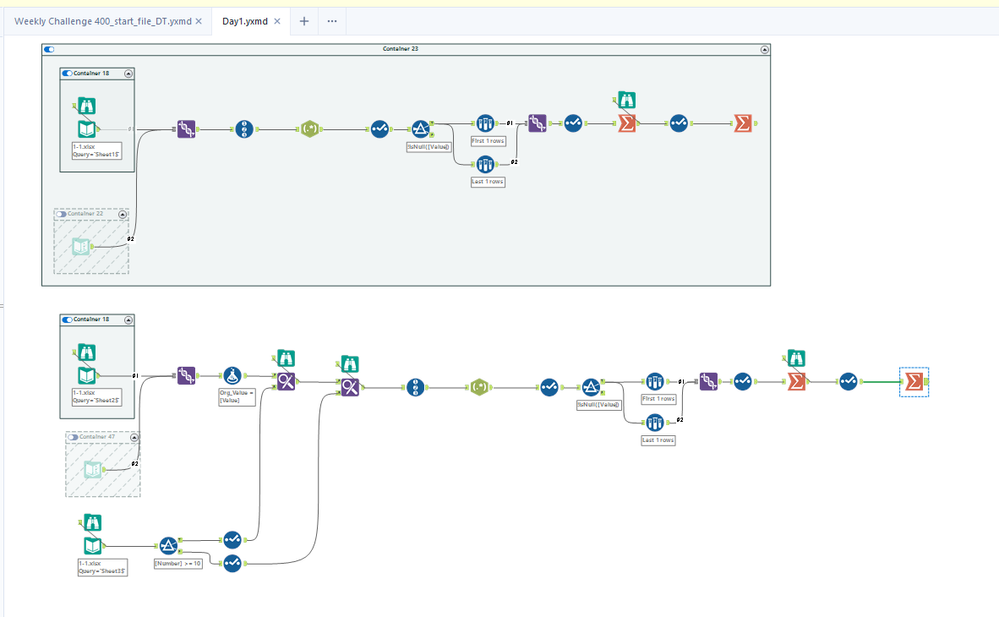
Task: Select the disabled Input Data tool in Container 22
Action: click(x=81, y=247)
